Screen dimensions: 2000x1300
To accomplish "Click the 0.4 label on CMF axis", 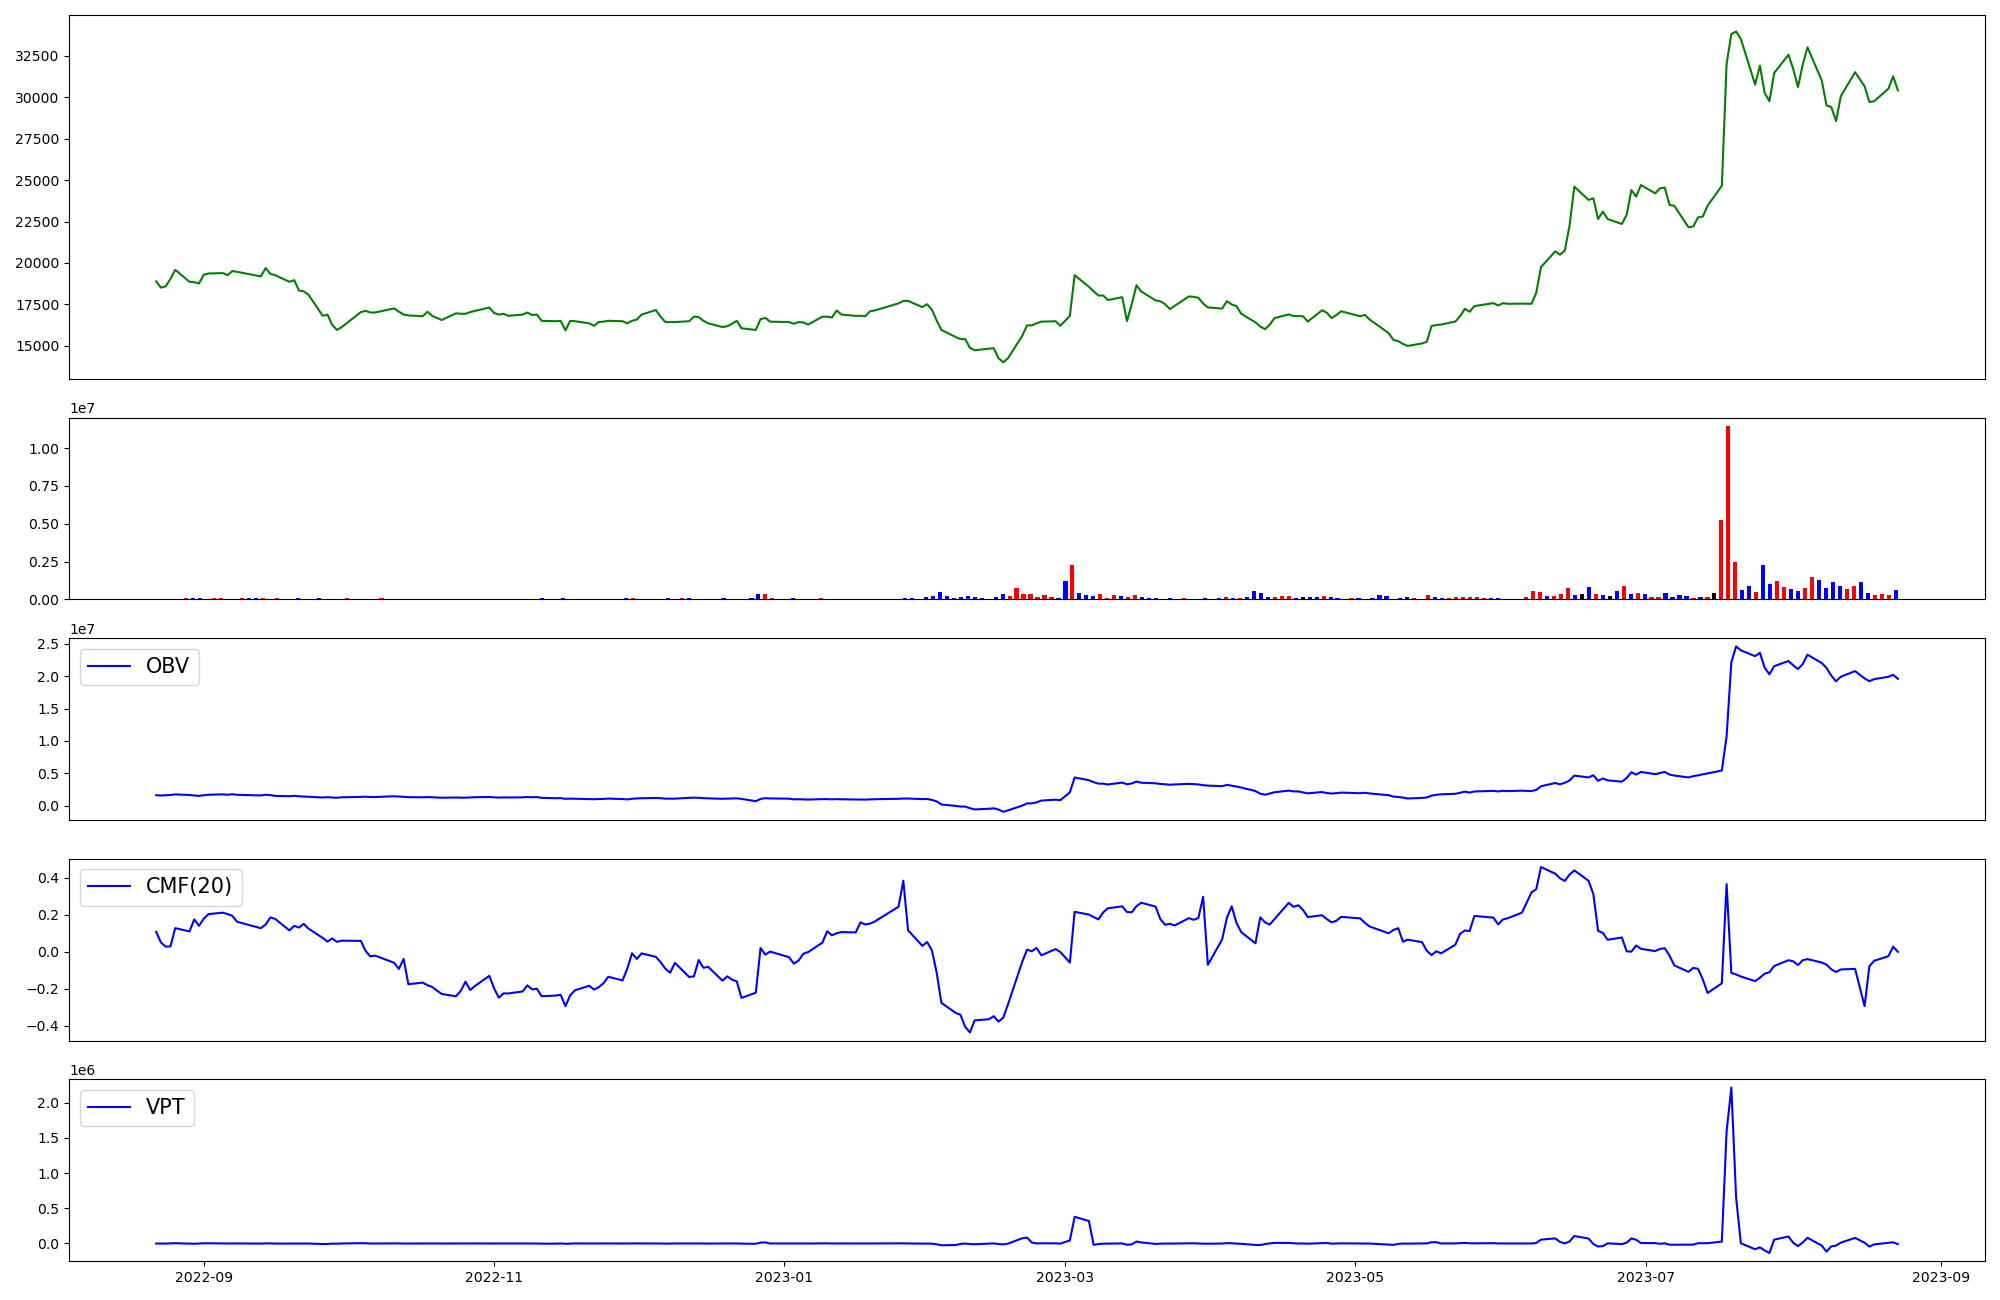I will (47, 878).
